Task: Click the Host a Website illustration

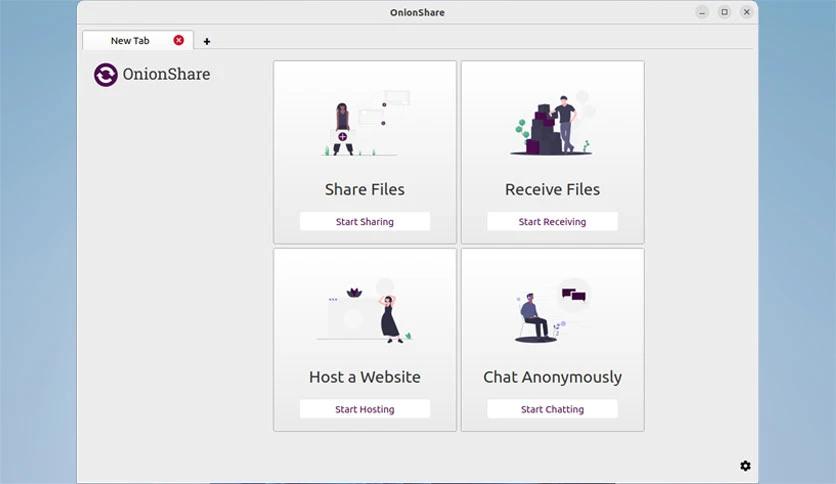Action: pyautogui.click(x=365, y=311)
